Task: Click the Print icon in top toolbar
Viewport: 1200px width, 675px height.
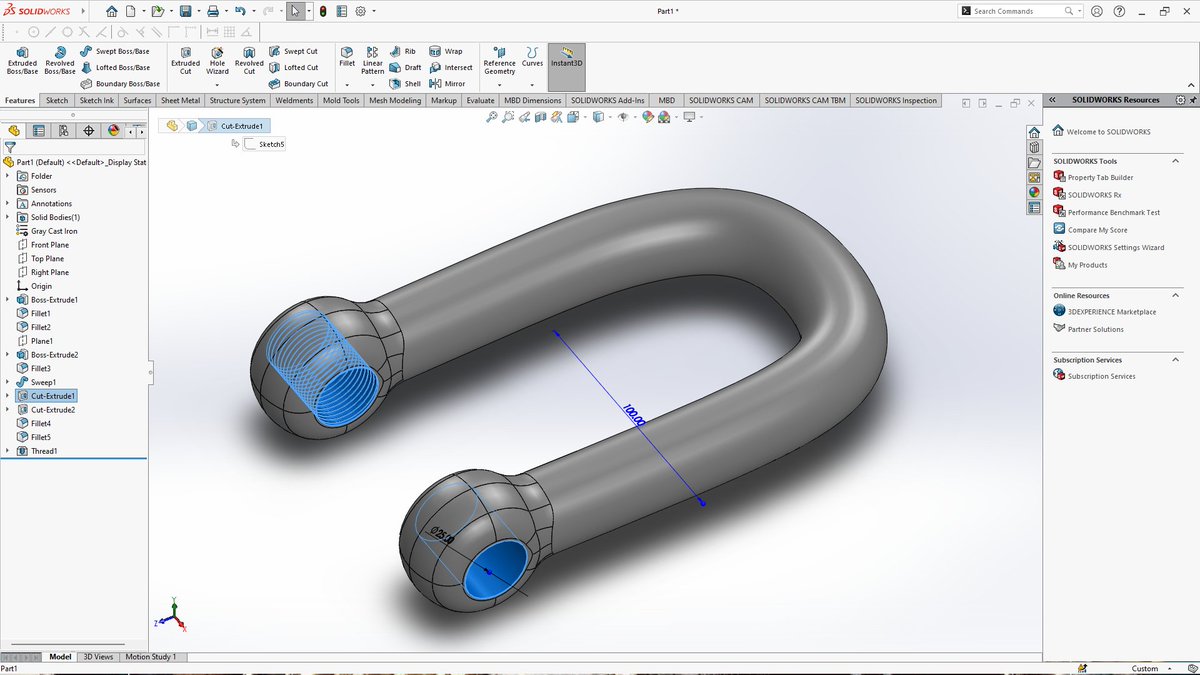Action: coord(213,11)
